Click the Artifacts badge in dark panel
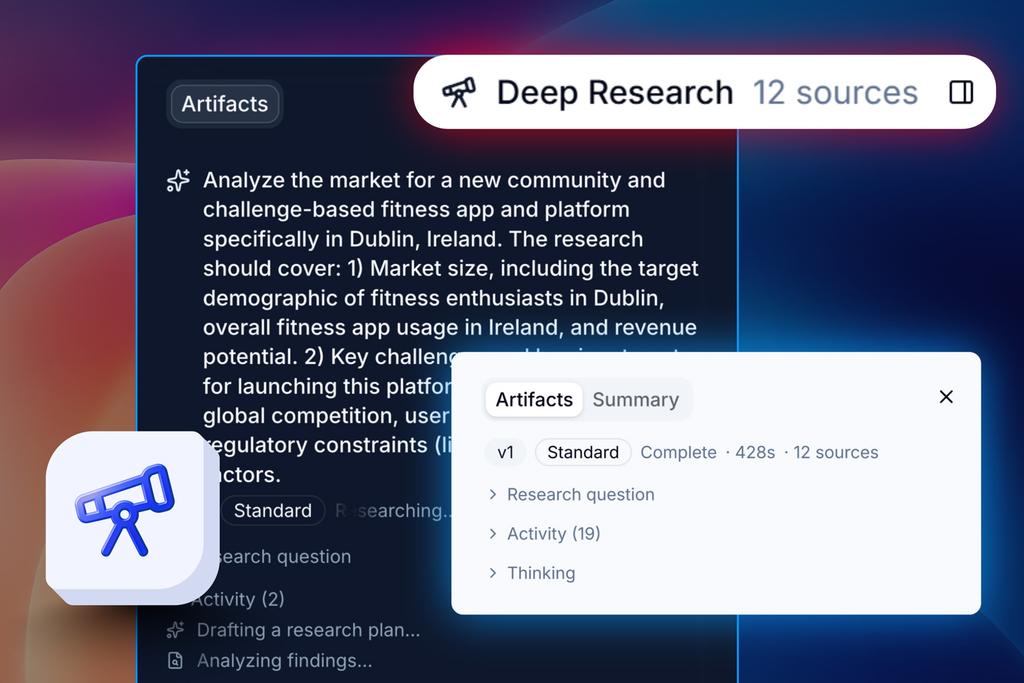Screen dimensions: 1024x683 (225, 104)
